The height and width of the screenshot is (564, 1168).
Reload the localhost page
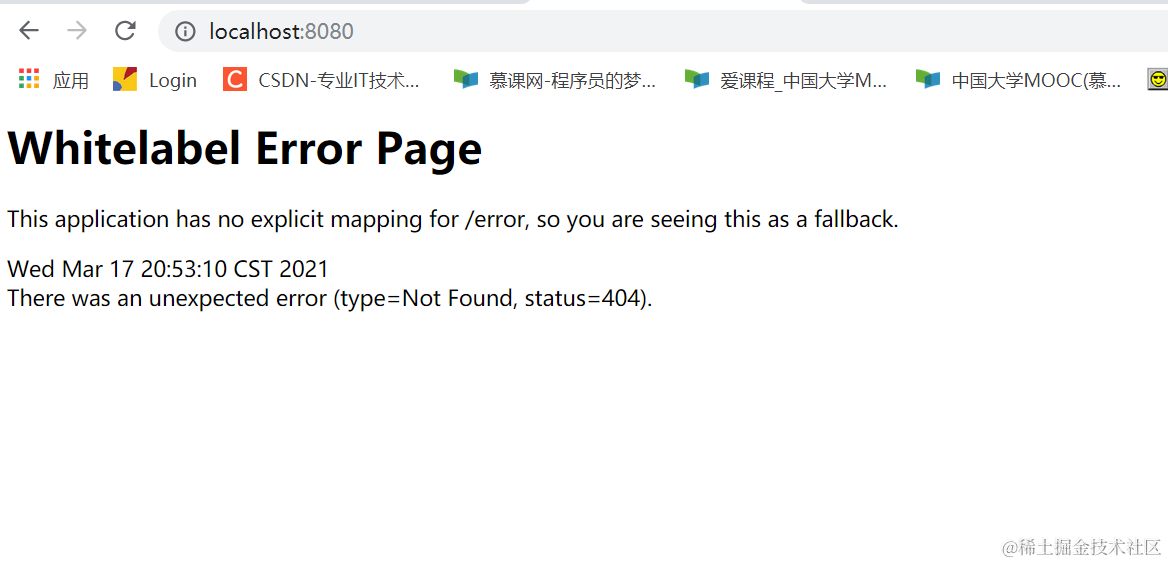point(125,31)
